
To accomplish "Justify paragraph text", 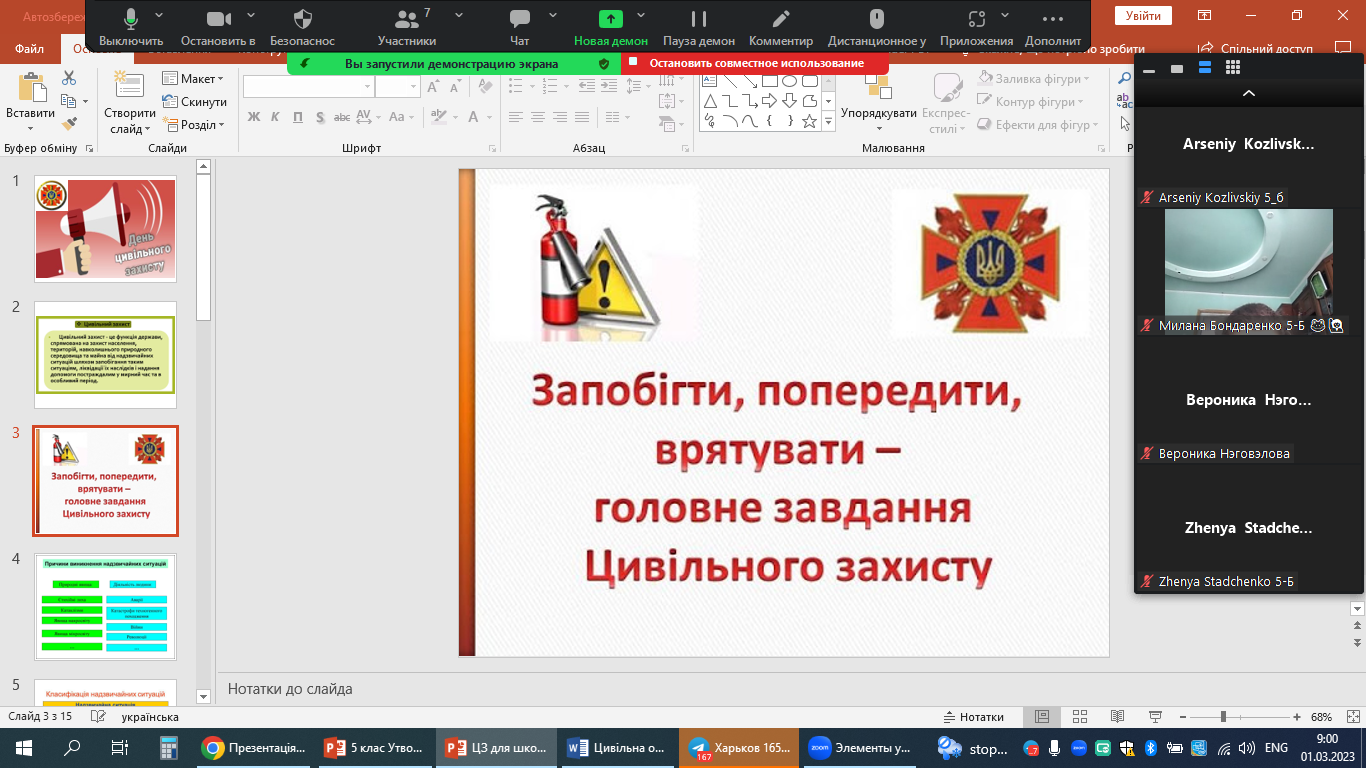I will [x=584, y=117].
